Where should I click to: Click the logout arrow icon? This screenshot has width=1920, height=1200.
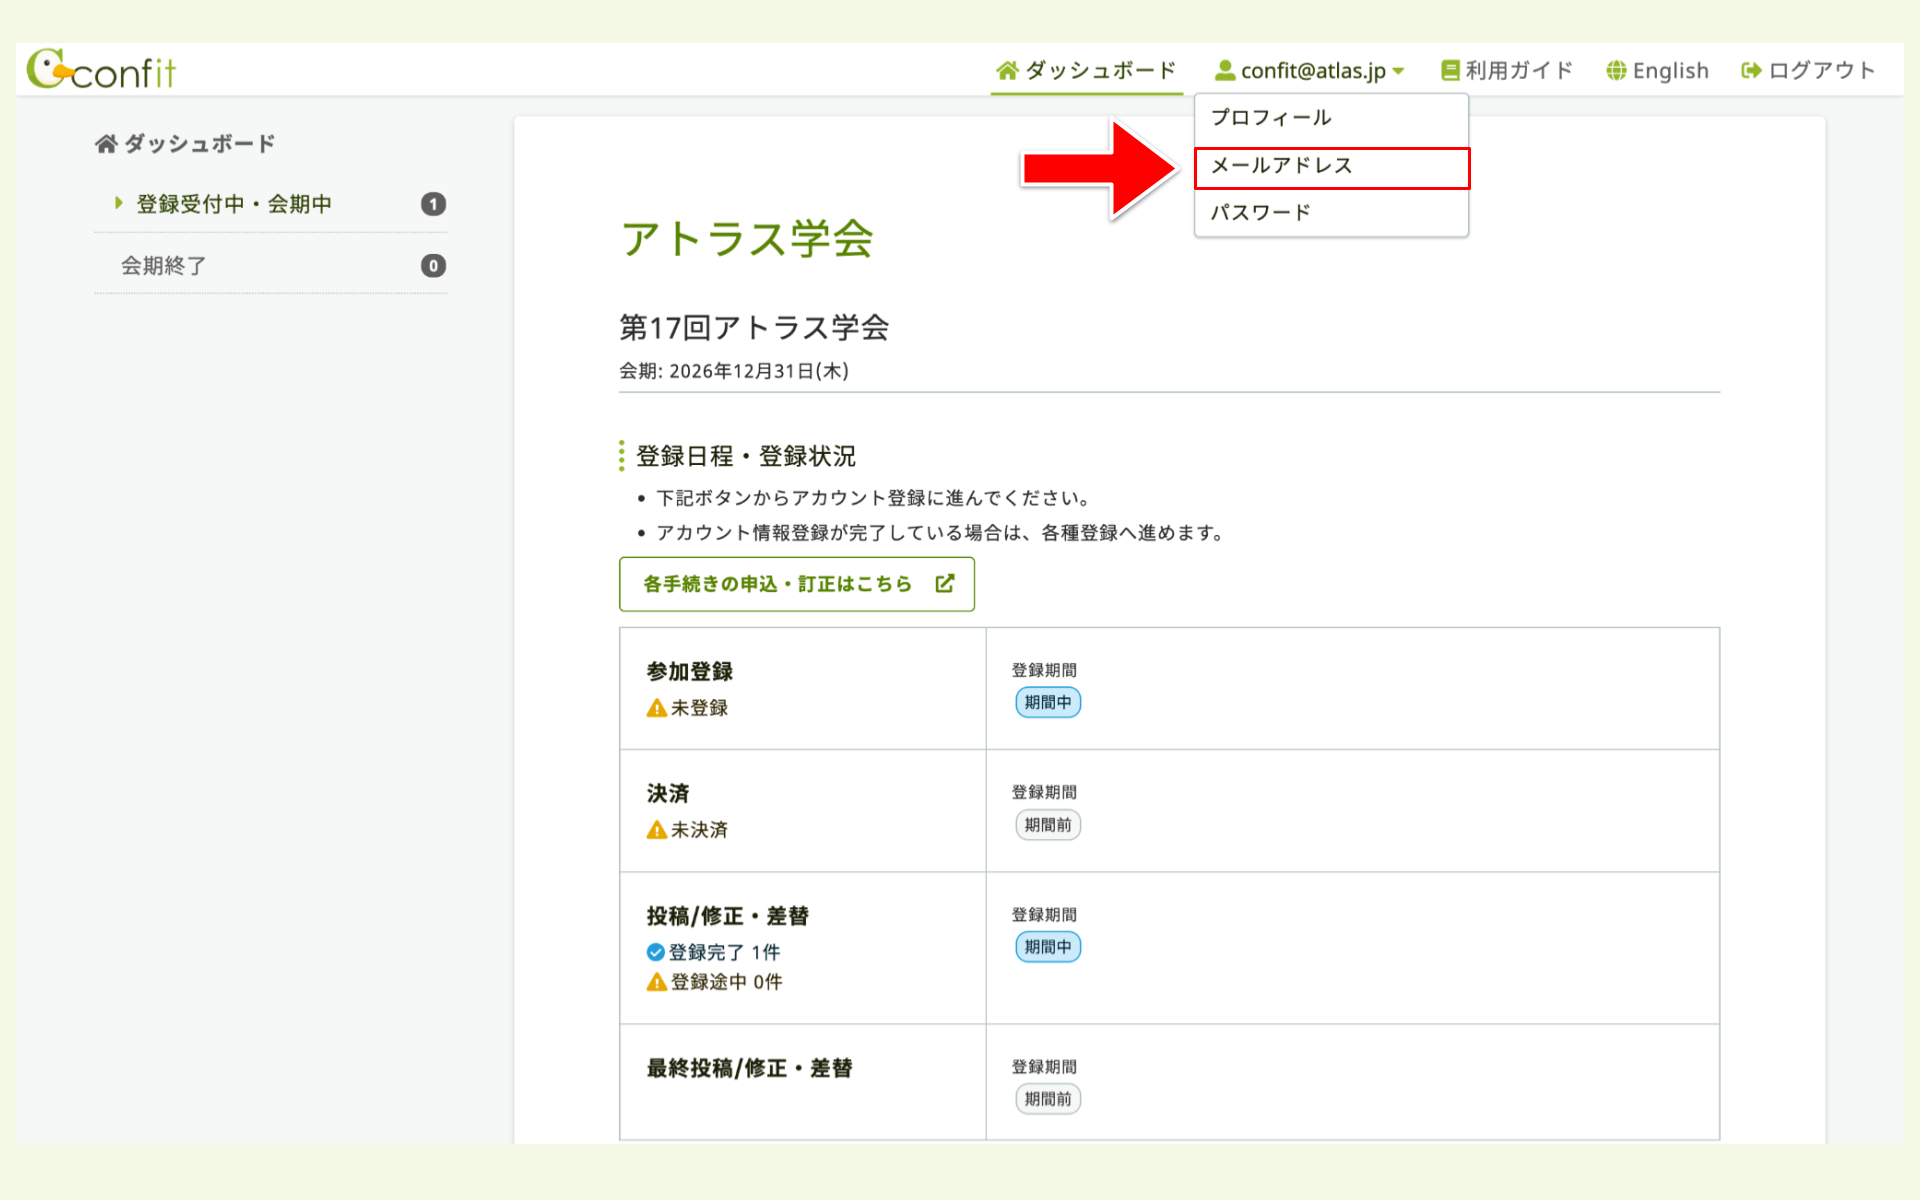(1751, 70)
